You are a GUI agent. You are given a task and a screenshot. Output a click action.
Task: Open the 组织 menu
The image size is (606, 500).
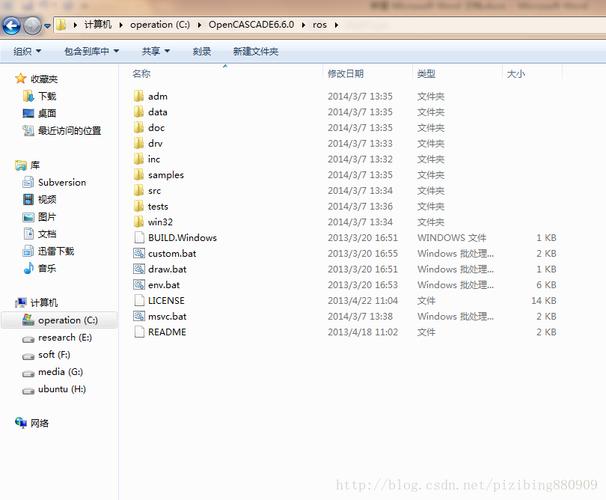coord(27,51)
